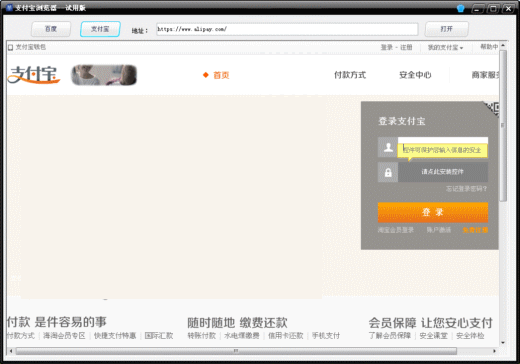The height and width of the screenshot is (364, 520).
Task: Click the account name input field
Action: [x=443, y=147]
